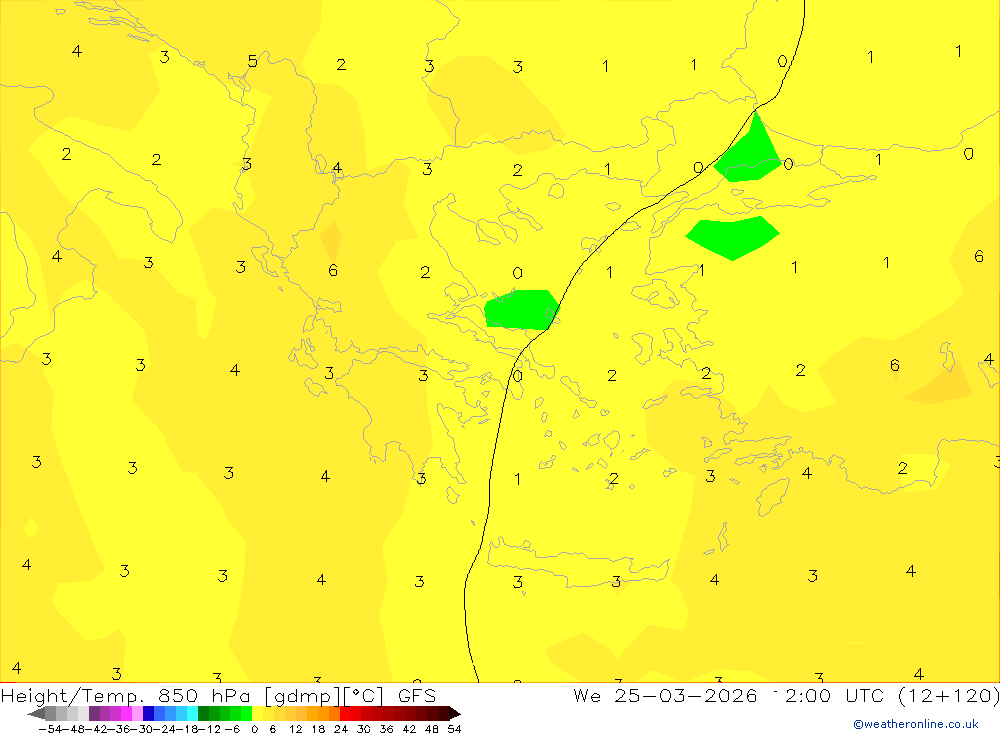The width and height of the screenshot is (1000, 733).
Task: Pick the dark blue swatch right of -30
Action: pyautogui.click(x=149, y=714)
